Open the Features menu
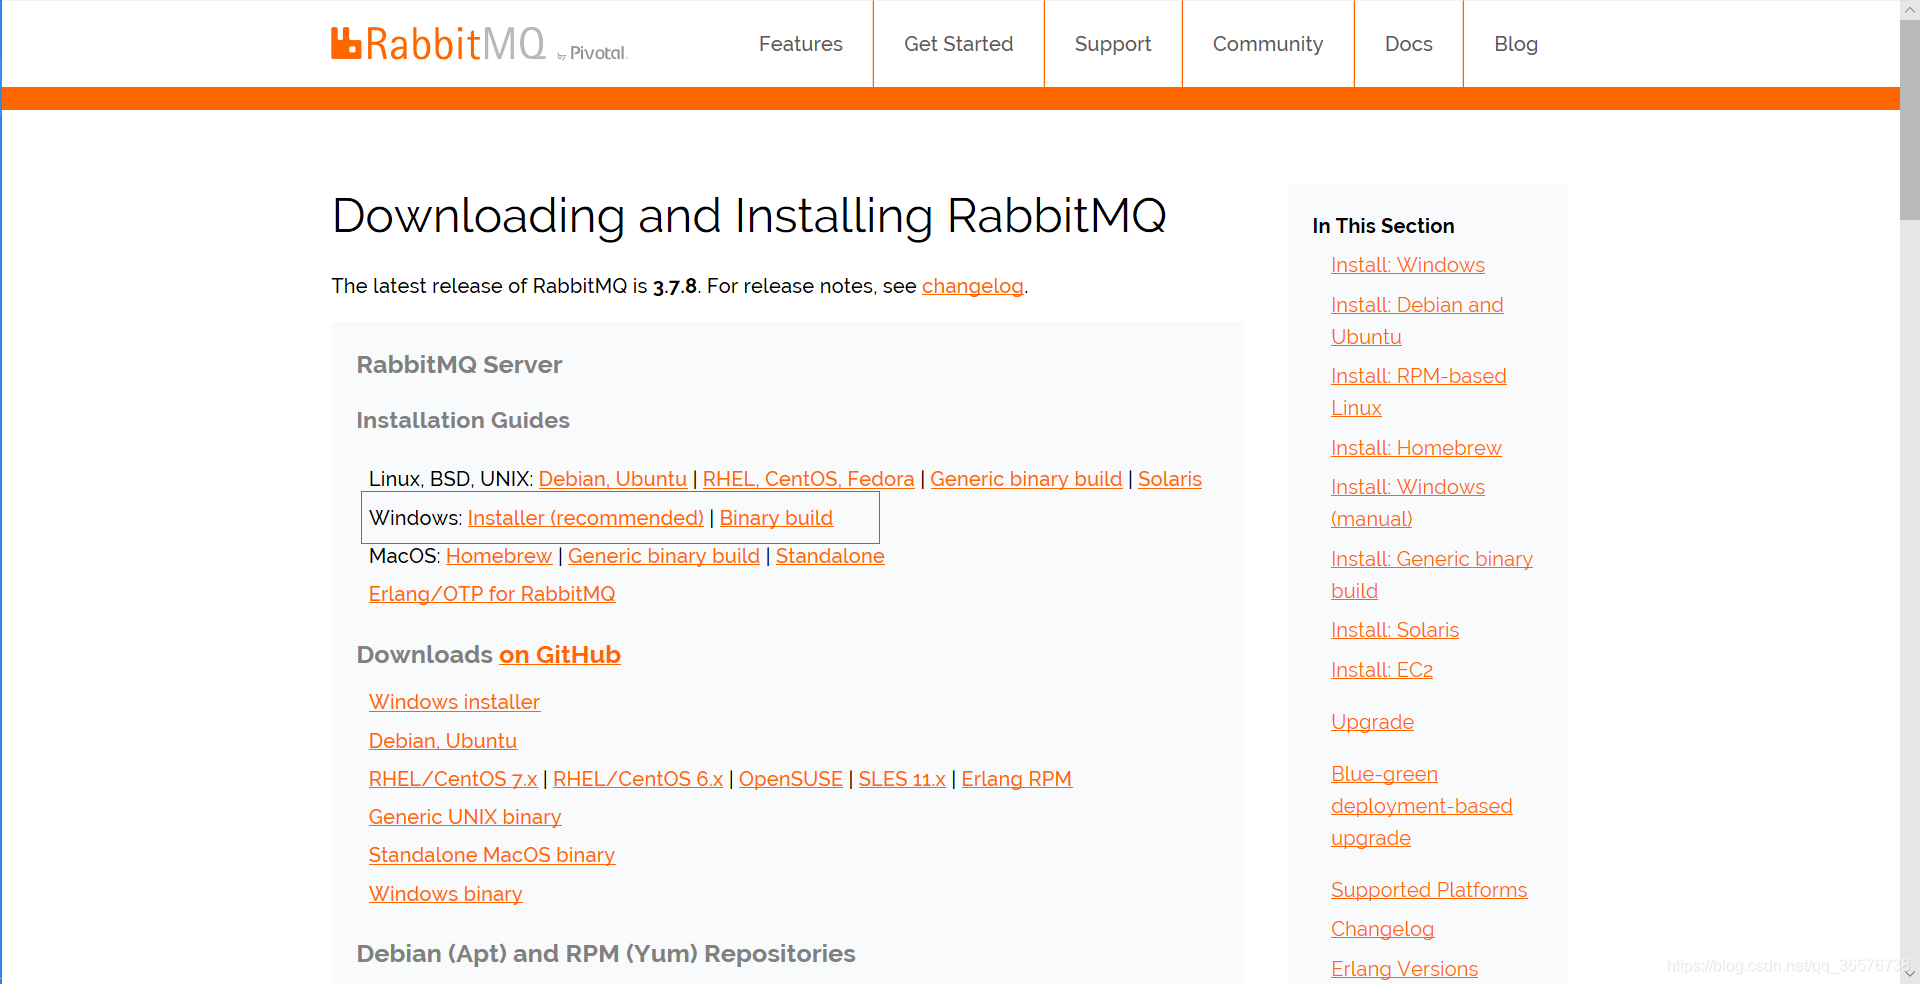This screenshot has width=1920, height=984. (800, 44)
